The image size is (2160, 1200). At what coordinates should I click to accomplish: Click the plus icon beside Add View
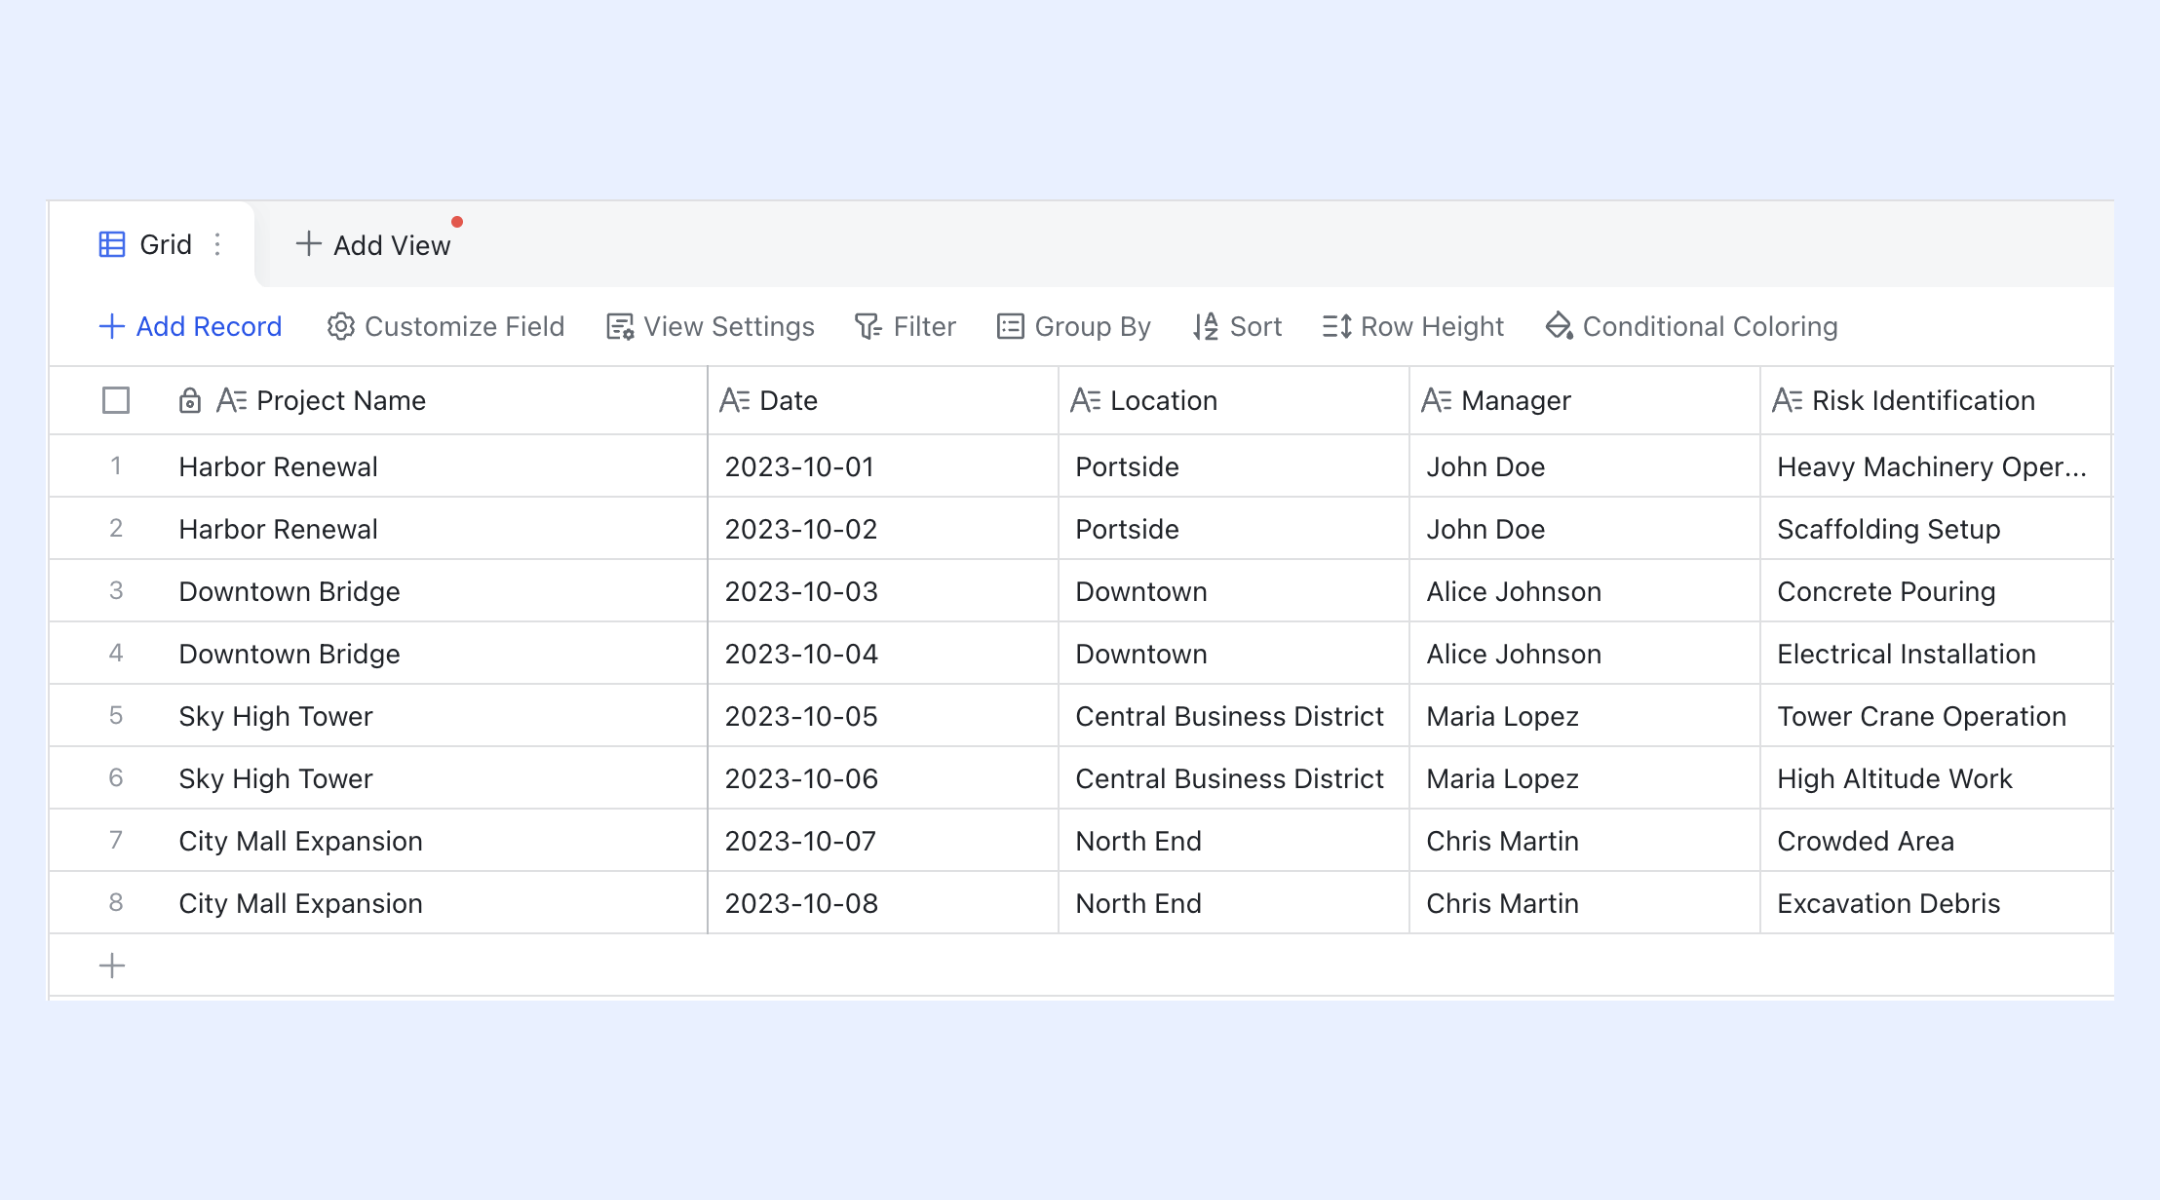[x=308, y=244]
